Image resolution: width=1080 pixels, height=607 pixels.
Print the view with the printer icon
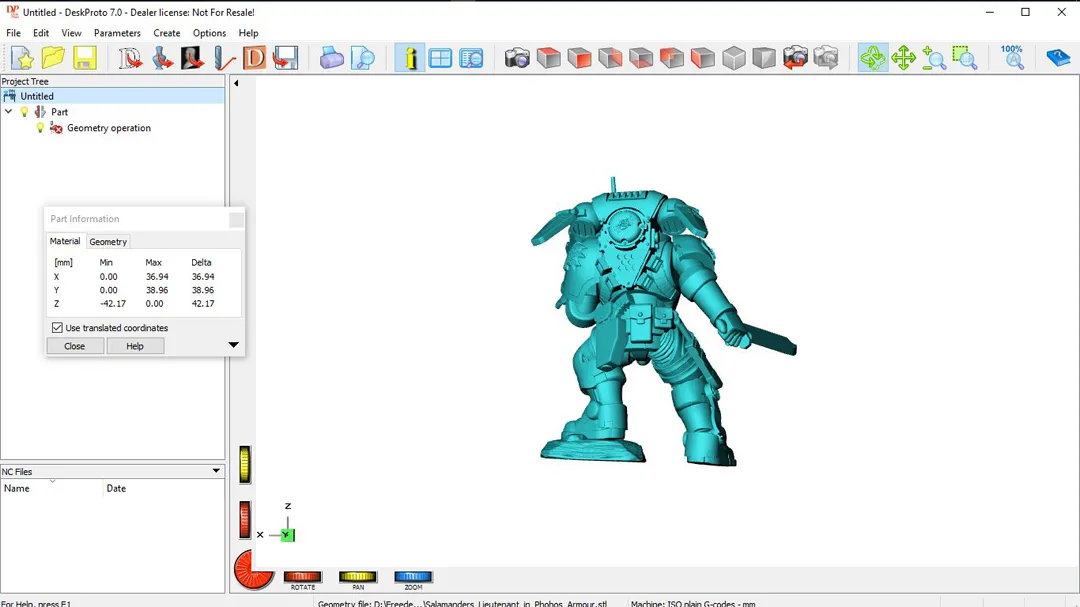[x=331, y=59]
